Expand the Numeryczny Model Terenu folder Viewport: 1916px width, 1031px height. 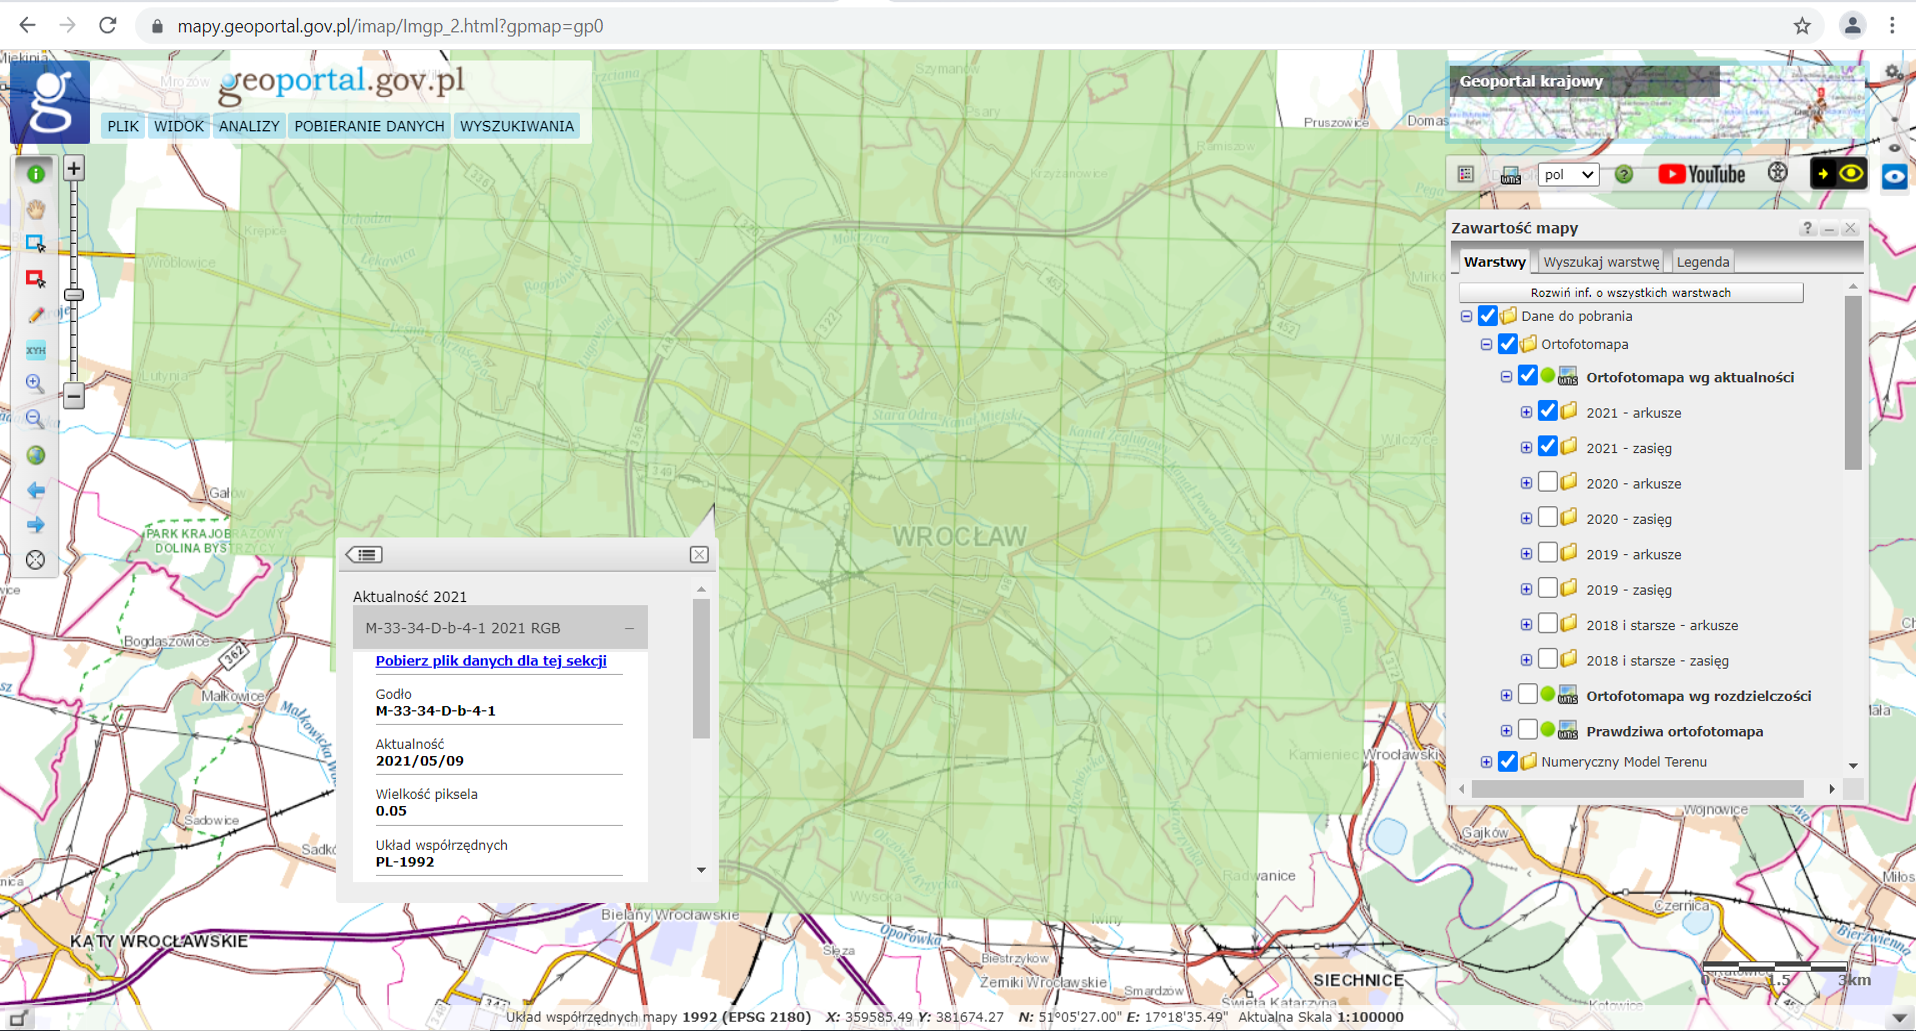pos(1486,762)
